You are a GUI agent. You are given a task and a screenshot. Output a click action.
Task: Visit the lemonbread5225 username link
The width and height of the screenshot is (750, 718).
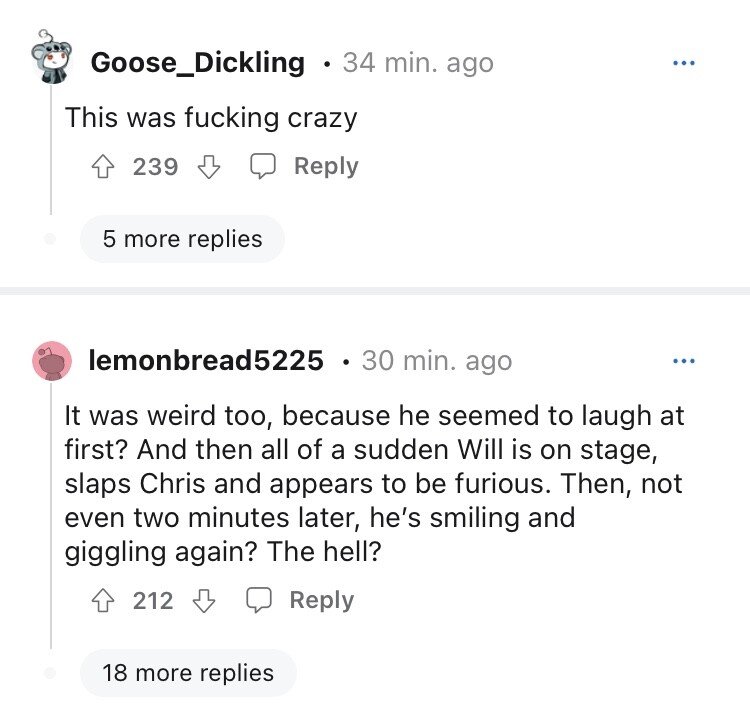click(206, 361)
